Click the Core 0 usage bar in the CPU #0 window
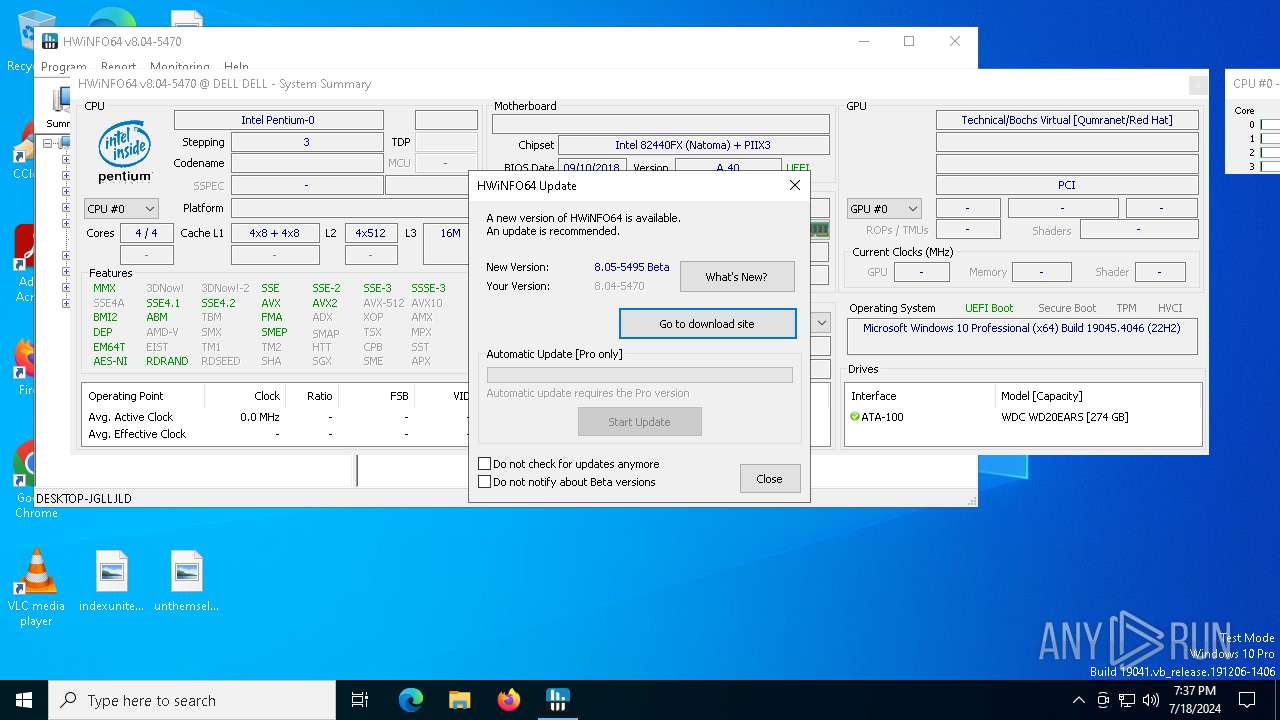 pos(1270,125)
